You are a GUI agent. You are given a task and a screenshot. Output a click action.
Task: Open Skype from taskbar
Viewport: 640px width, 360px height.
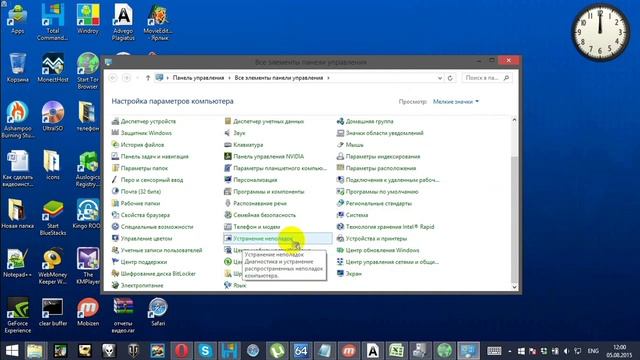click(205, 351)
